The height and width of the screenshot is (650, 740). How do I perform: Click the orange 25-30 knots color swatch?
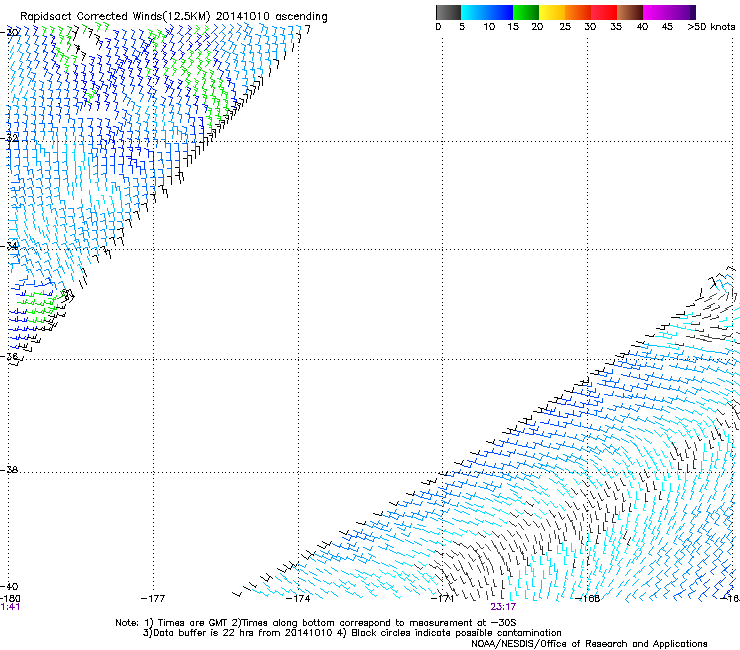coord(578,12)
